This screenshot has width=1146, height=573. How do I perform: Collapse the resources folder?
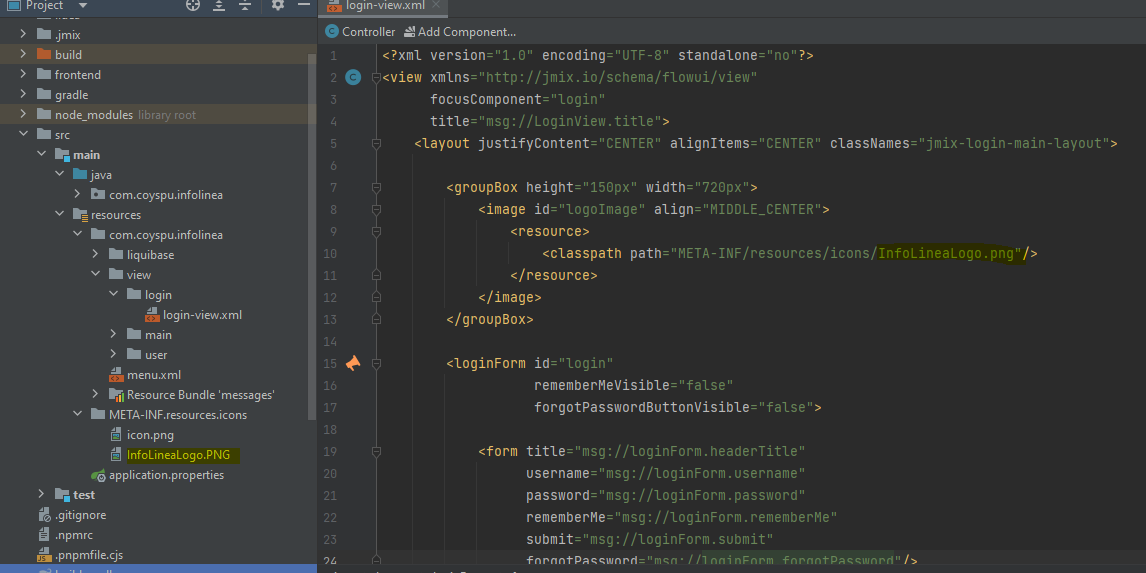point(59,215)
